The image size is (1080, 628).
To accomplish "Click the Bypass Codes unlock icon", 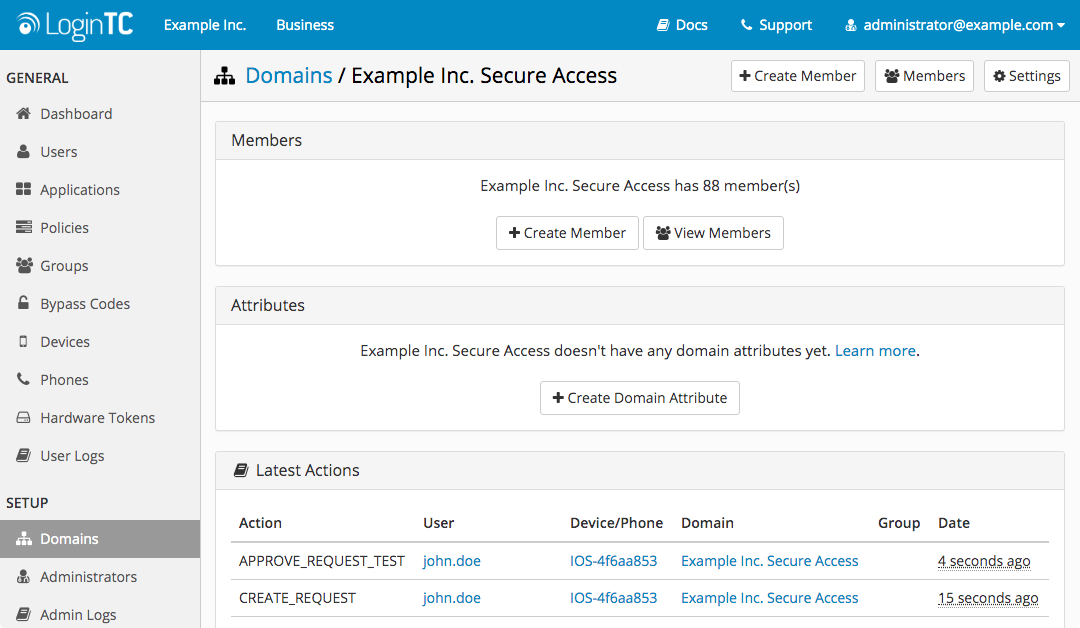I will tap(23, 302).
